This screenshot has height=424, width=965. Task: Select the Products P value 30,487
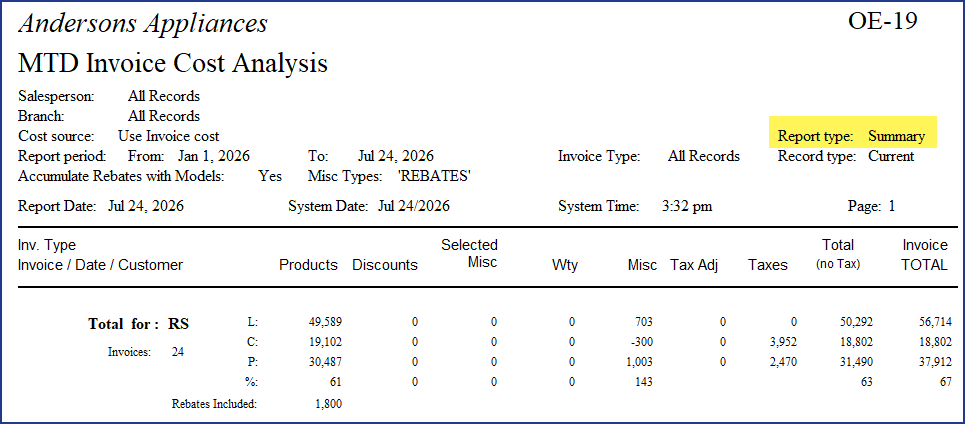[327, 362]
